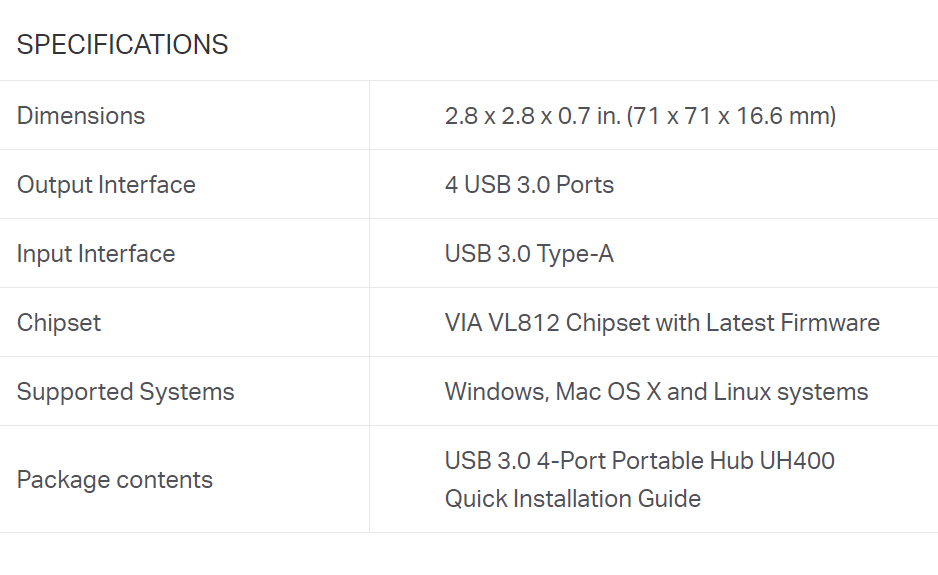Select the Output Interface label

(x=106, y=185)
